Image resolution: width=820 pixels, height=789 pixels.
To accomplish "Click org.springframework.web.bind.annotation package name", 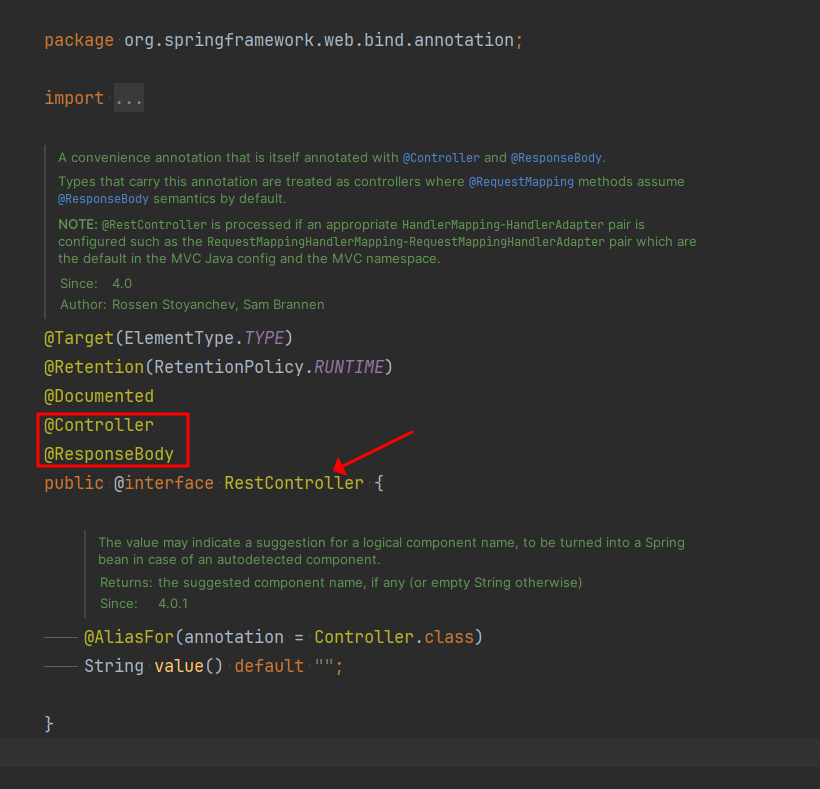I will point(319,40).
